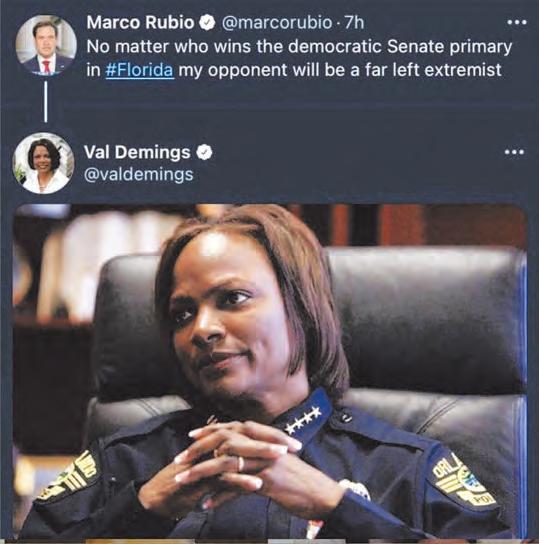The width and height of the screenshot is (539, 544).
Task: Click the 'No matter who wins' tweet line
Action: pos(299,47)
